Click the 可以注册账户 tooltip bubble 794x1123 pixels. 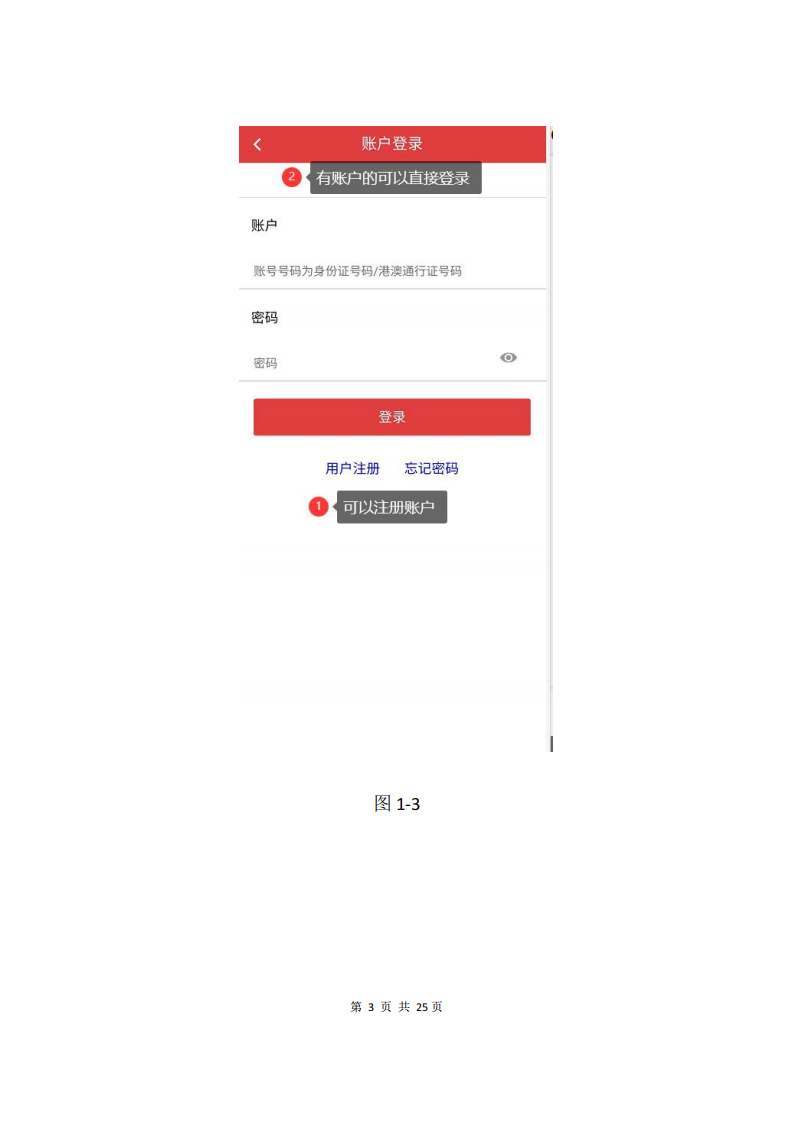(x=392, y=507)
